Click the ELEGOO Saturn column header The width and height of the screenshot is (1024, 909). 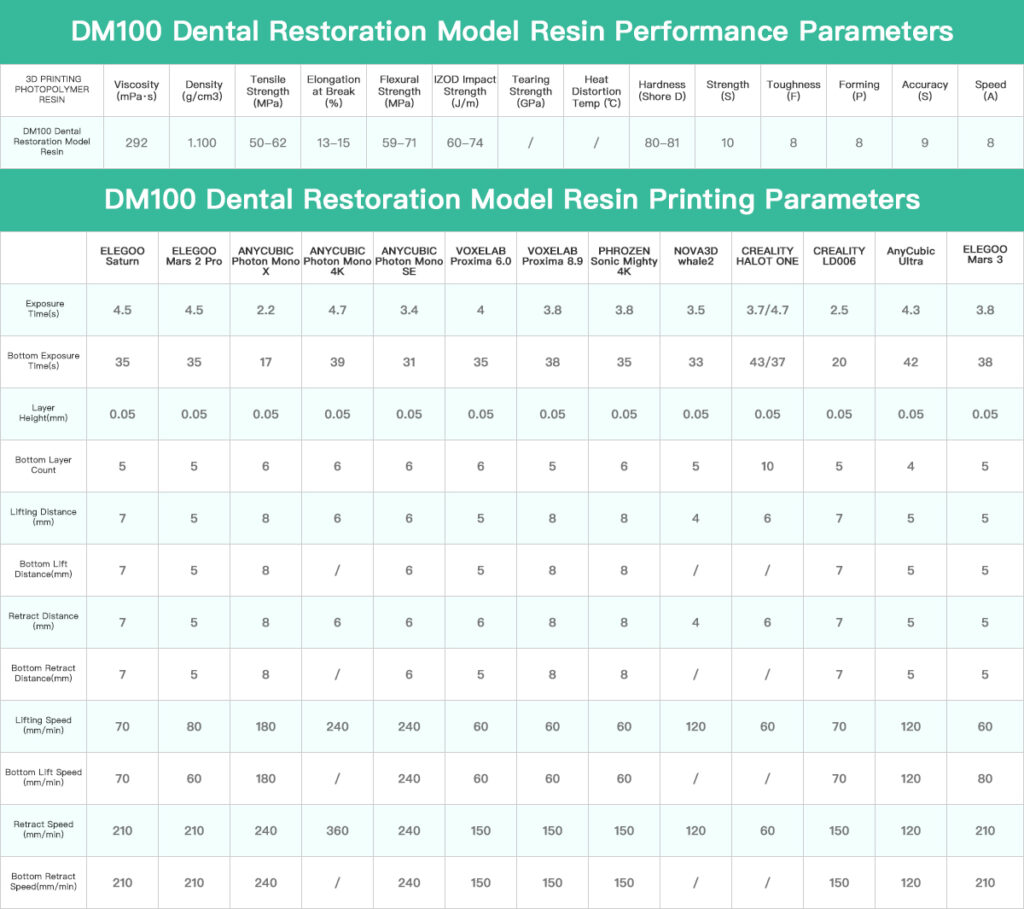point(122,256)
